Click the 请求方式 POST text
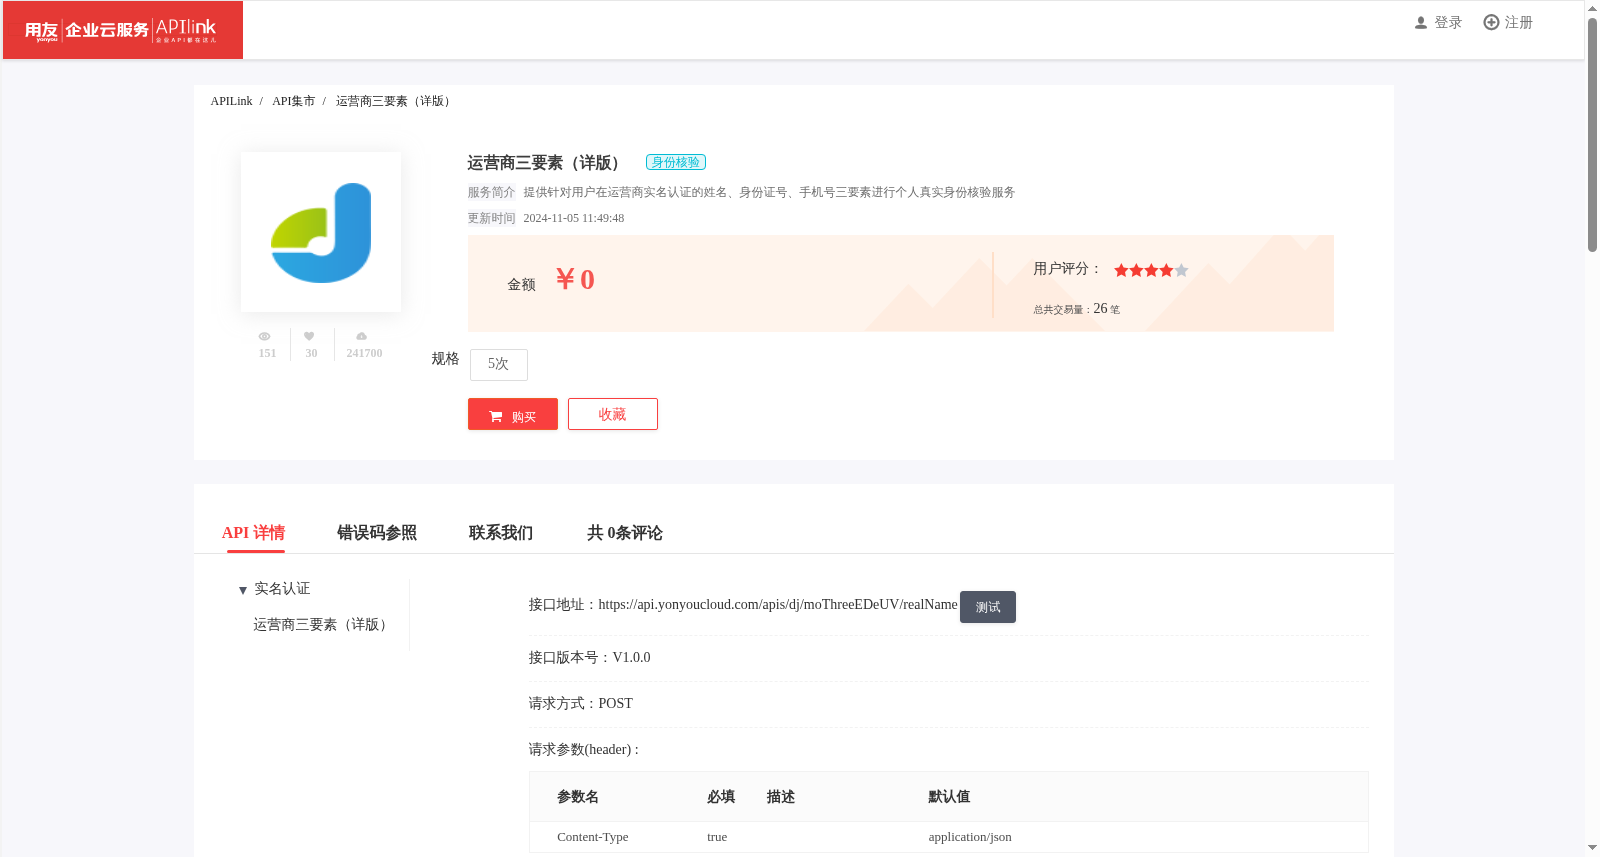The height and width of the screenshot is (857, 1600). [x=580, y=703]
